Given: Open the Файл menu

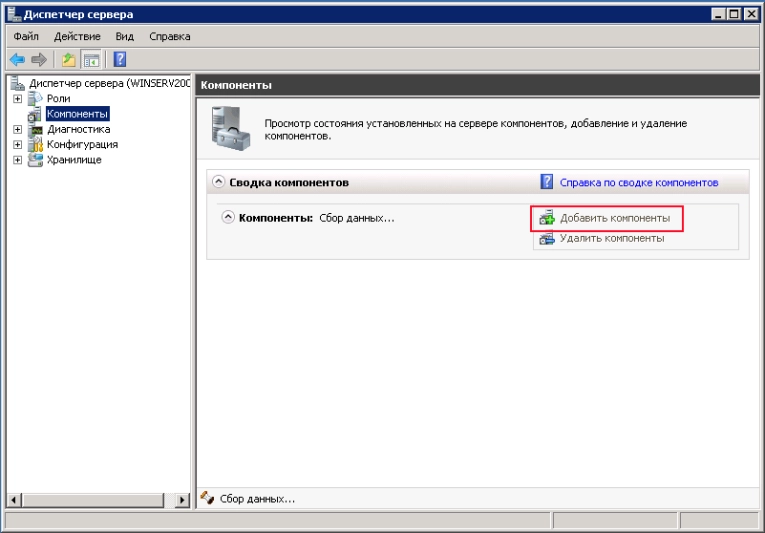Looking at the screenshot, I should coord(26,37).
